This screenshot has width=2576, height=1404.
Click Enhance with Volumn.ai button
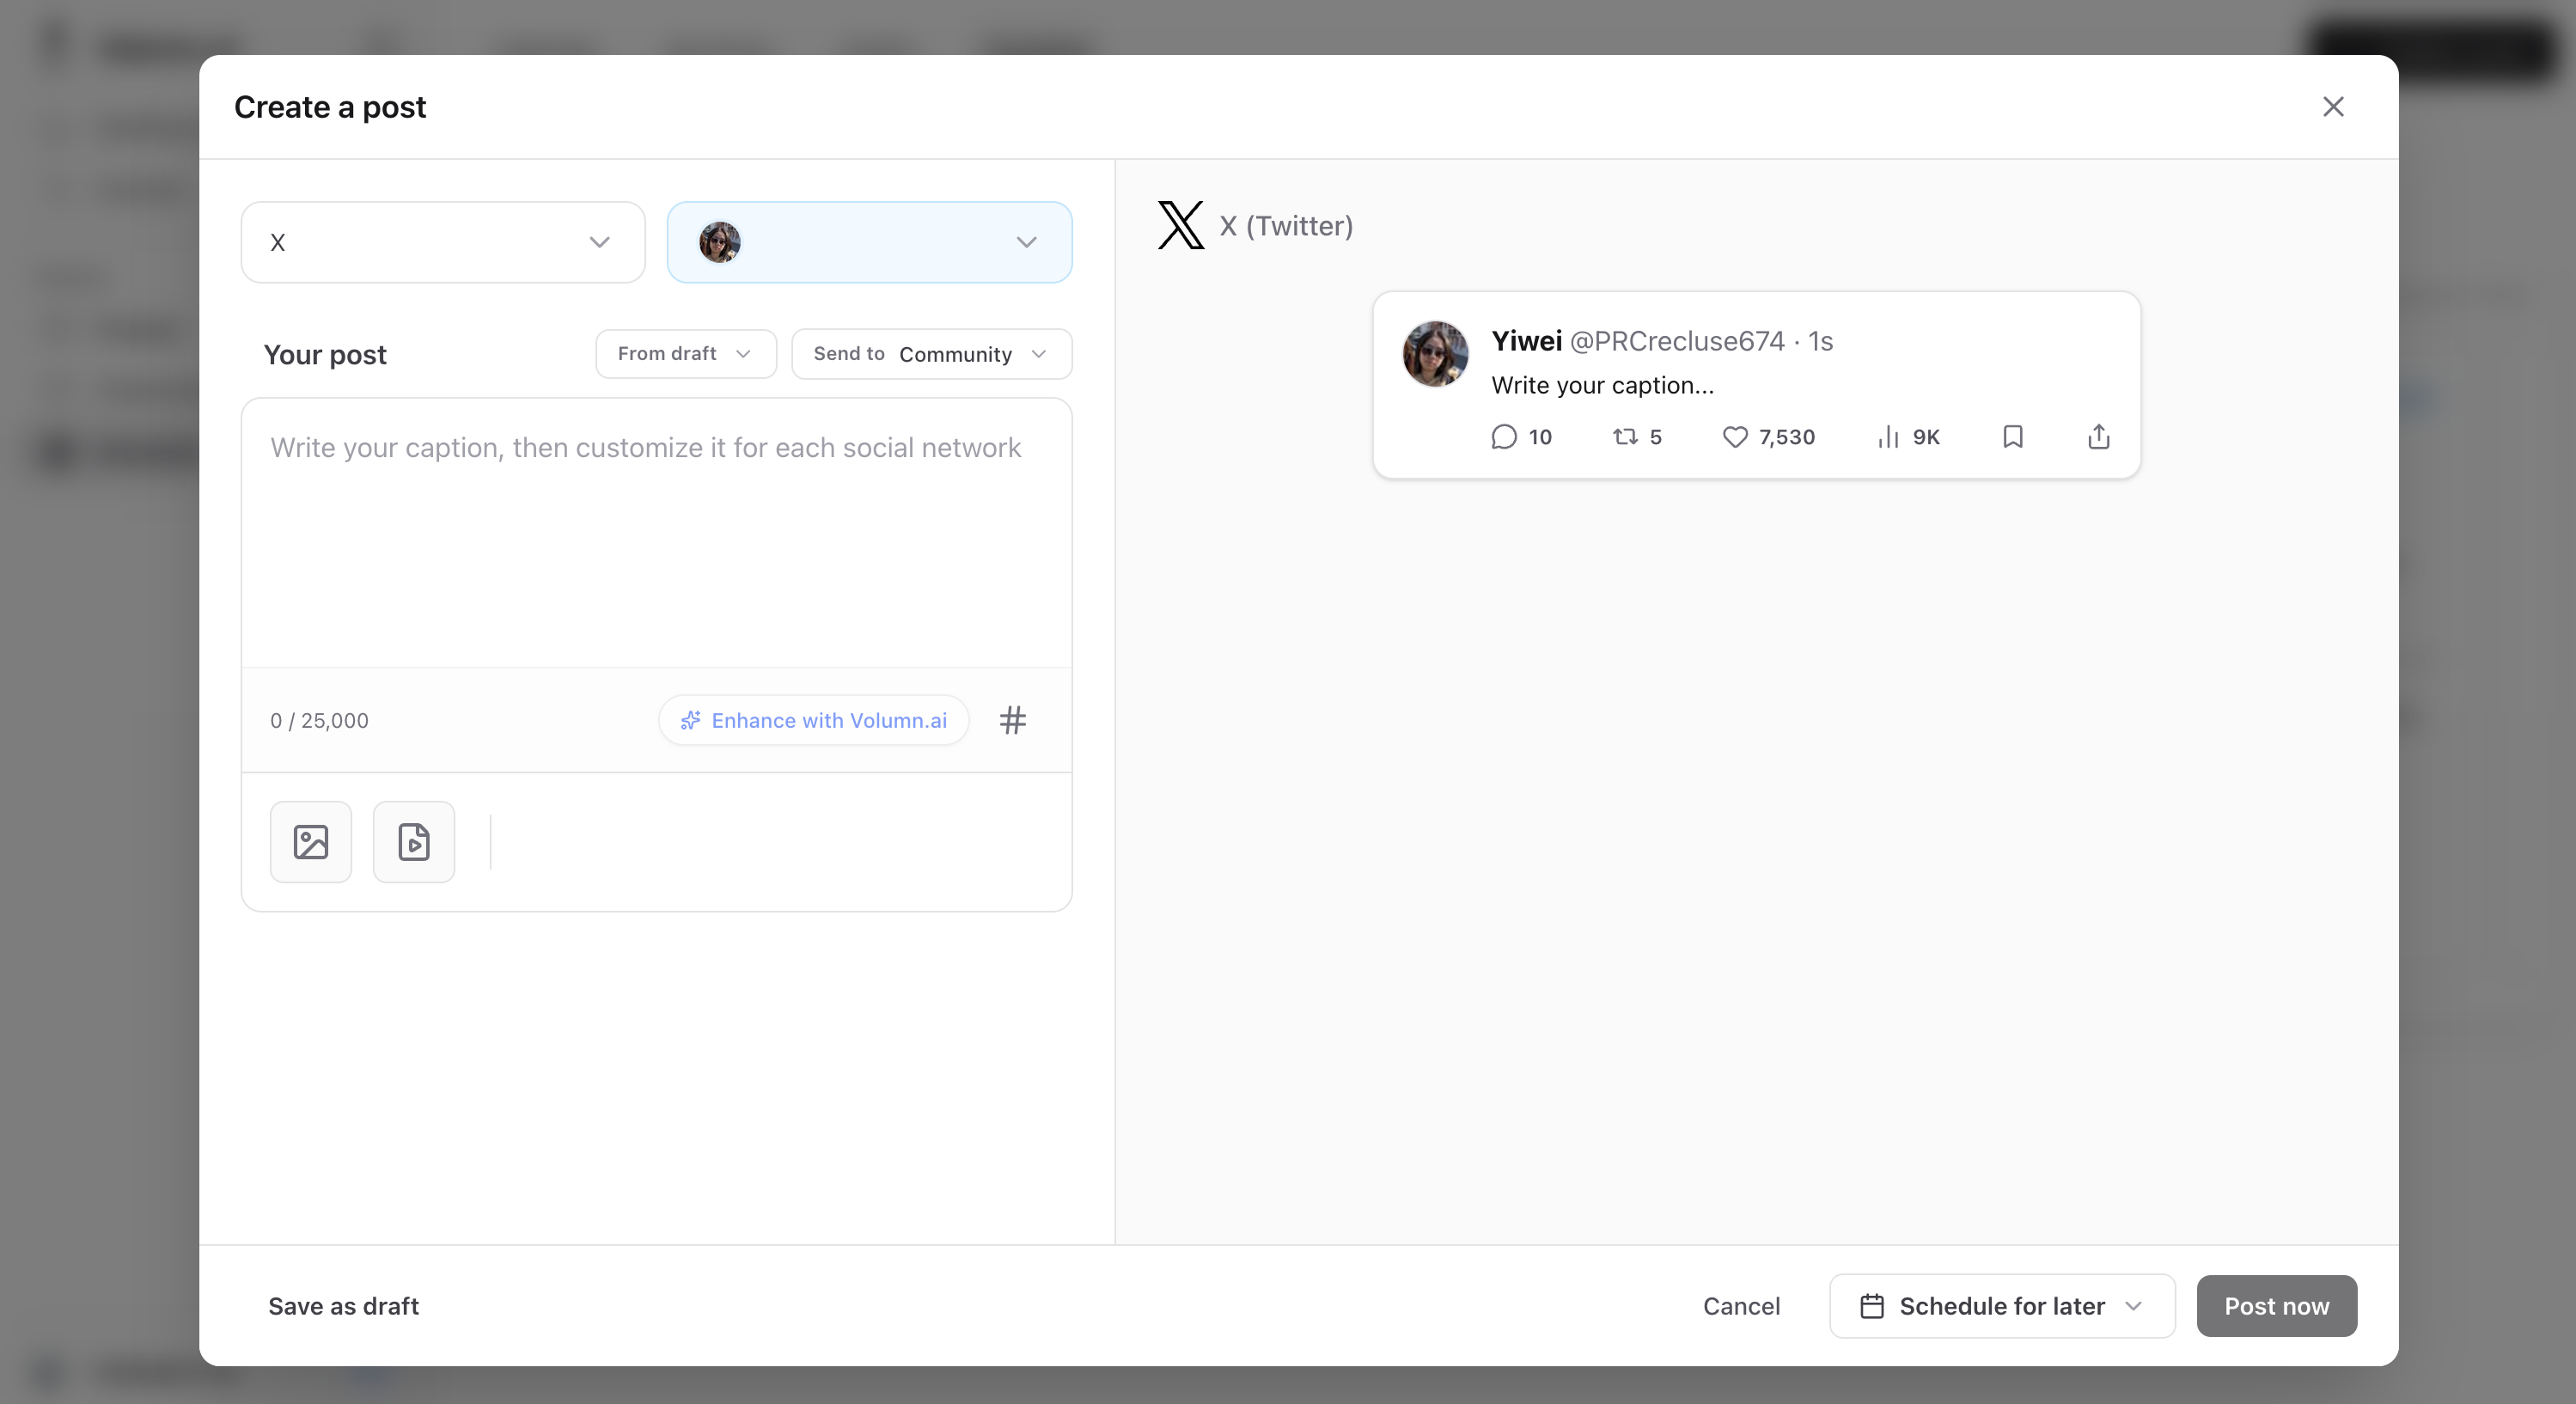tap(813, 720)
